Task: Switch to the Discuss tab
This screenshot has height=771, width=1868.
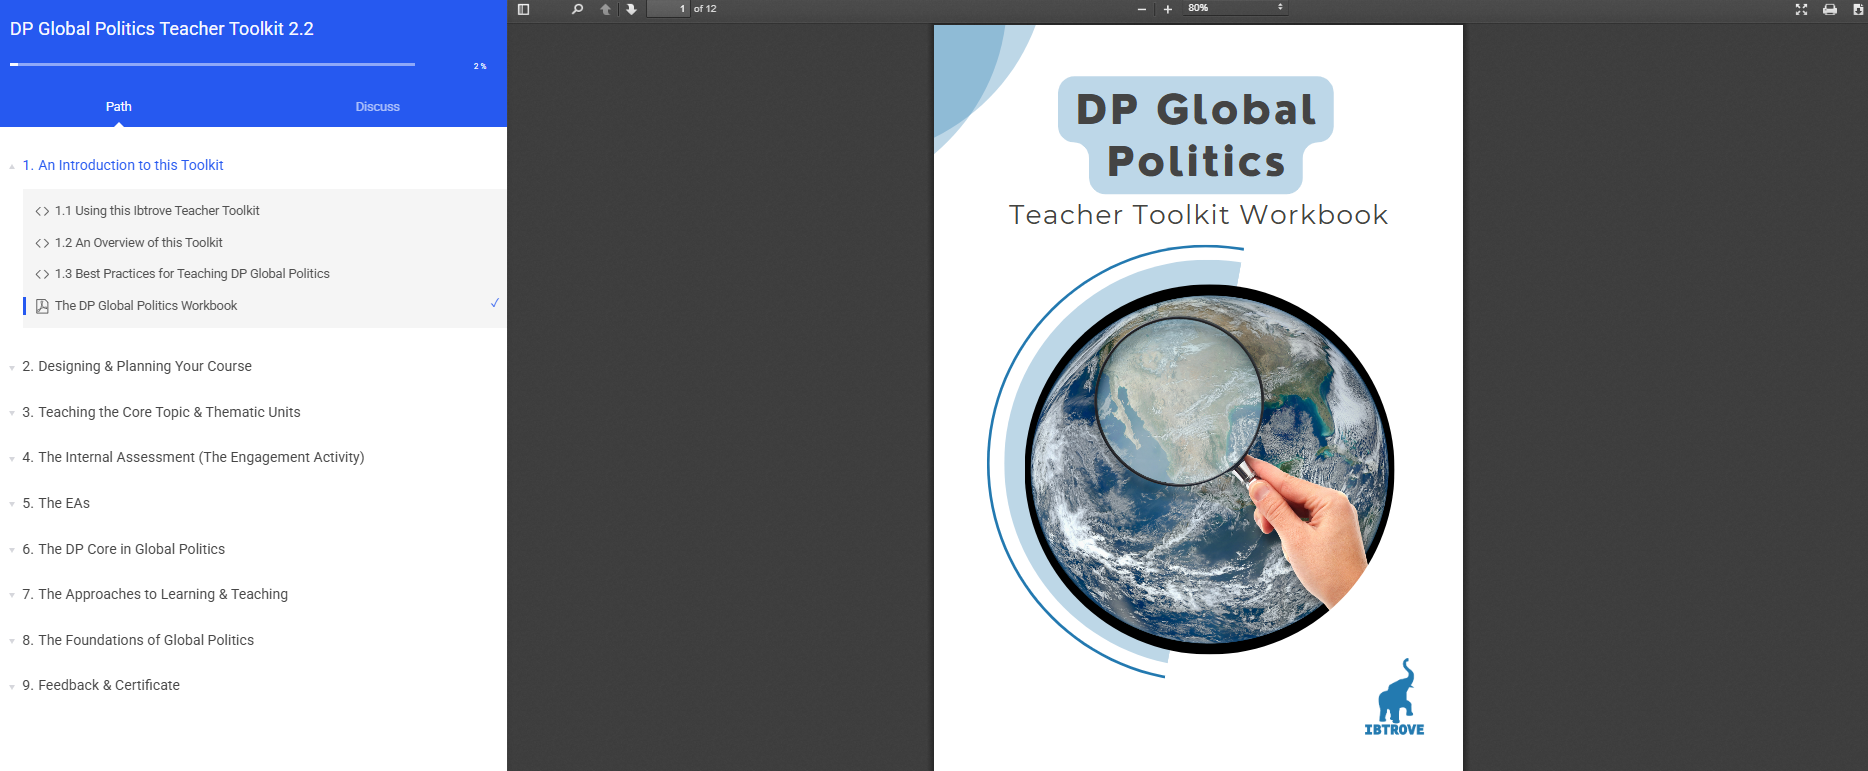Action: pos(377,107)
